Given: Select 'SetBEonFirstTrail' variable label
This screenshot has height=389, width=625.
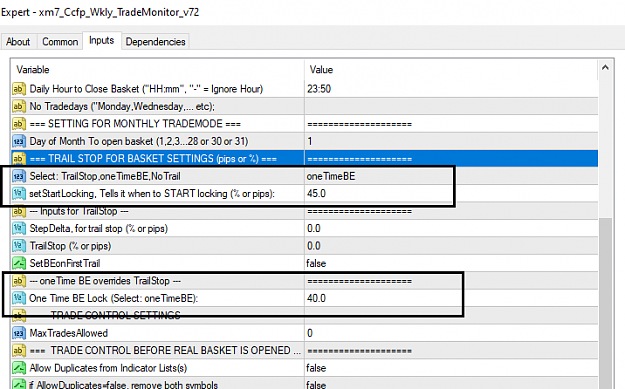Looking at the screenshot, I should (x=65, y=263).
